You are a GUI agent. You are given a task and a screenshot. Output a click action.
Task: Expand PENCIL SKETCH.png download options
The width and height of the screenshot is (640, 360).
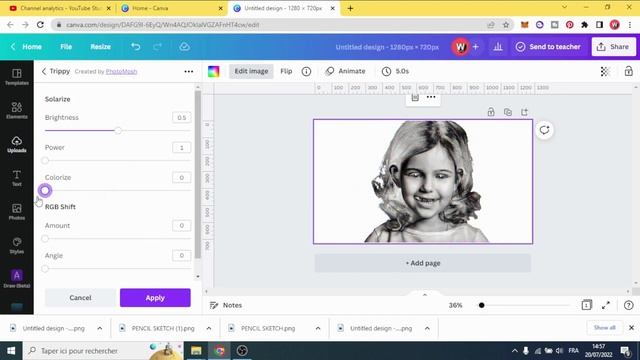(318, 328)
